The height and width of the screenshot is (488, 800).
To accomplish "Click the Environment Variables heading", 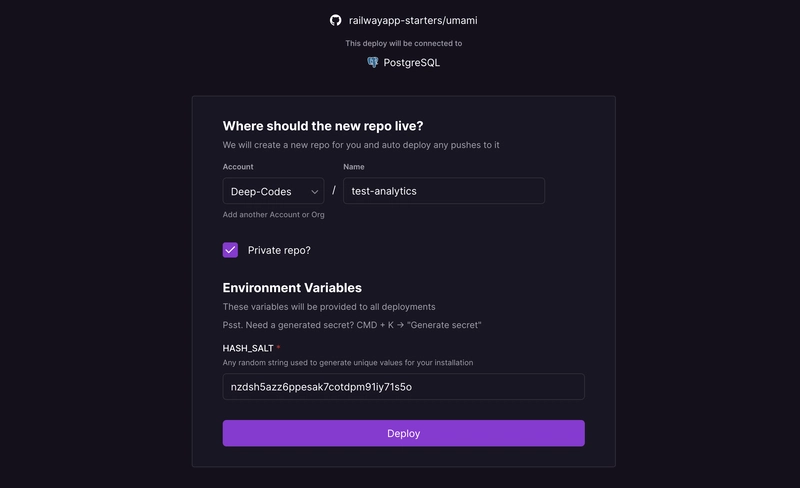I will pos(292,288).
